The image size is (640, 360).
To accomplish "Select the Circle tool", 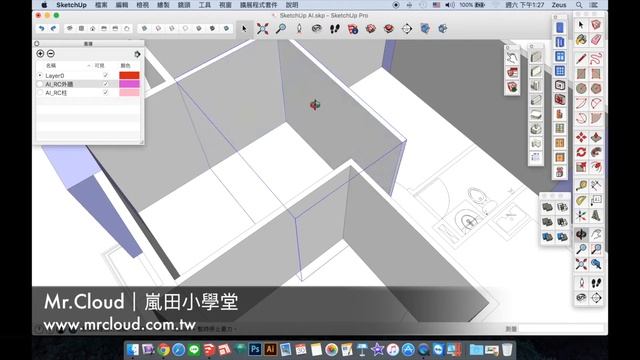I will [x=581, y=88].
